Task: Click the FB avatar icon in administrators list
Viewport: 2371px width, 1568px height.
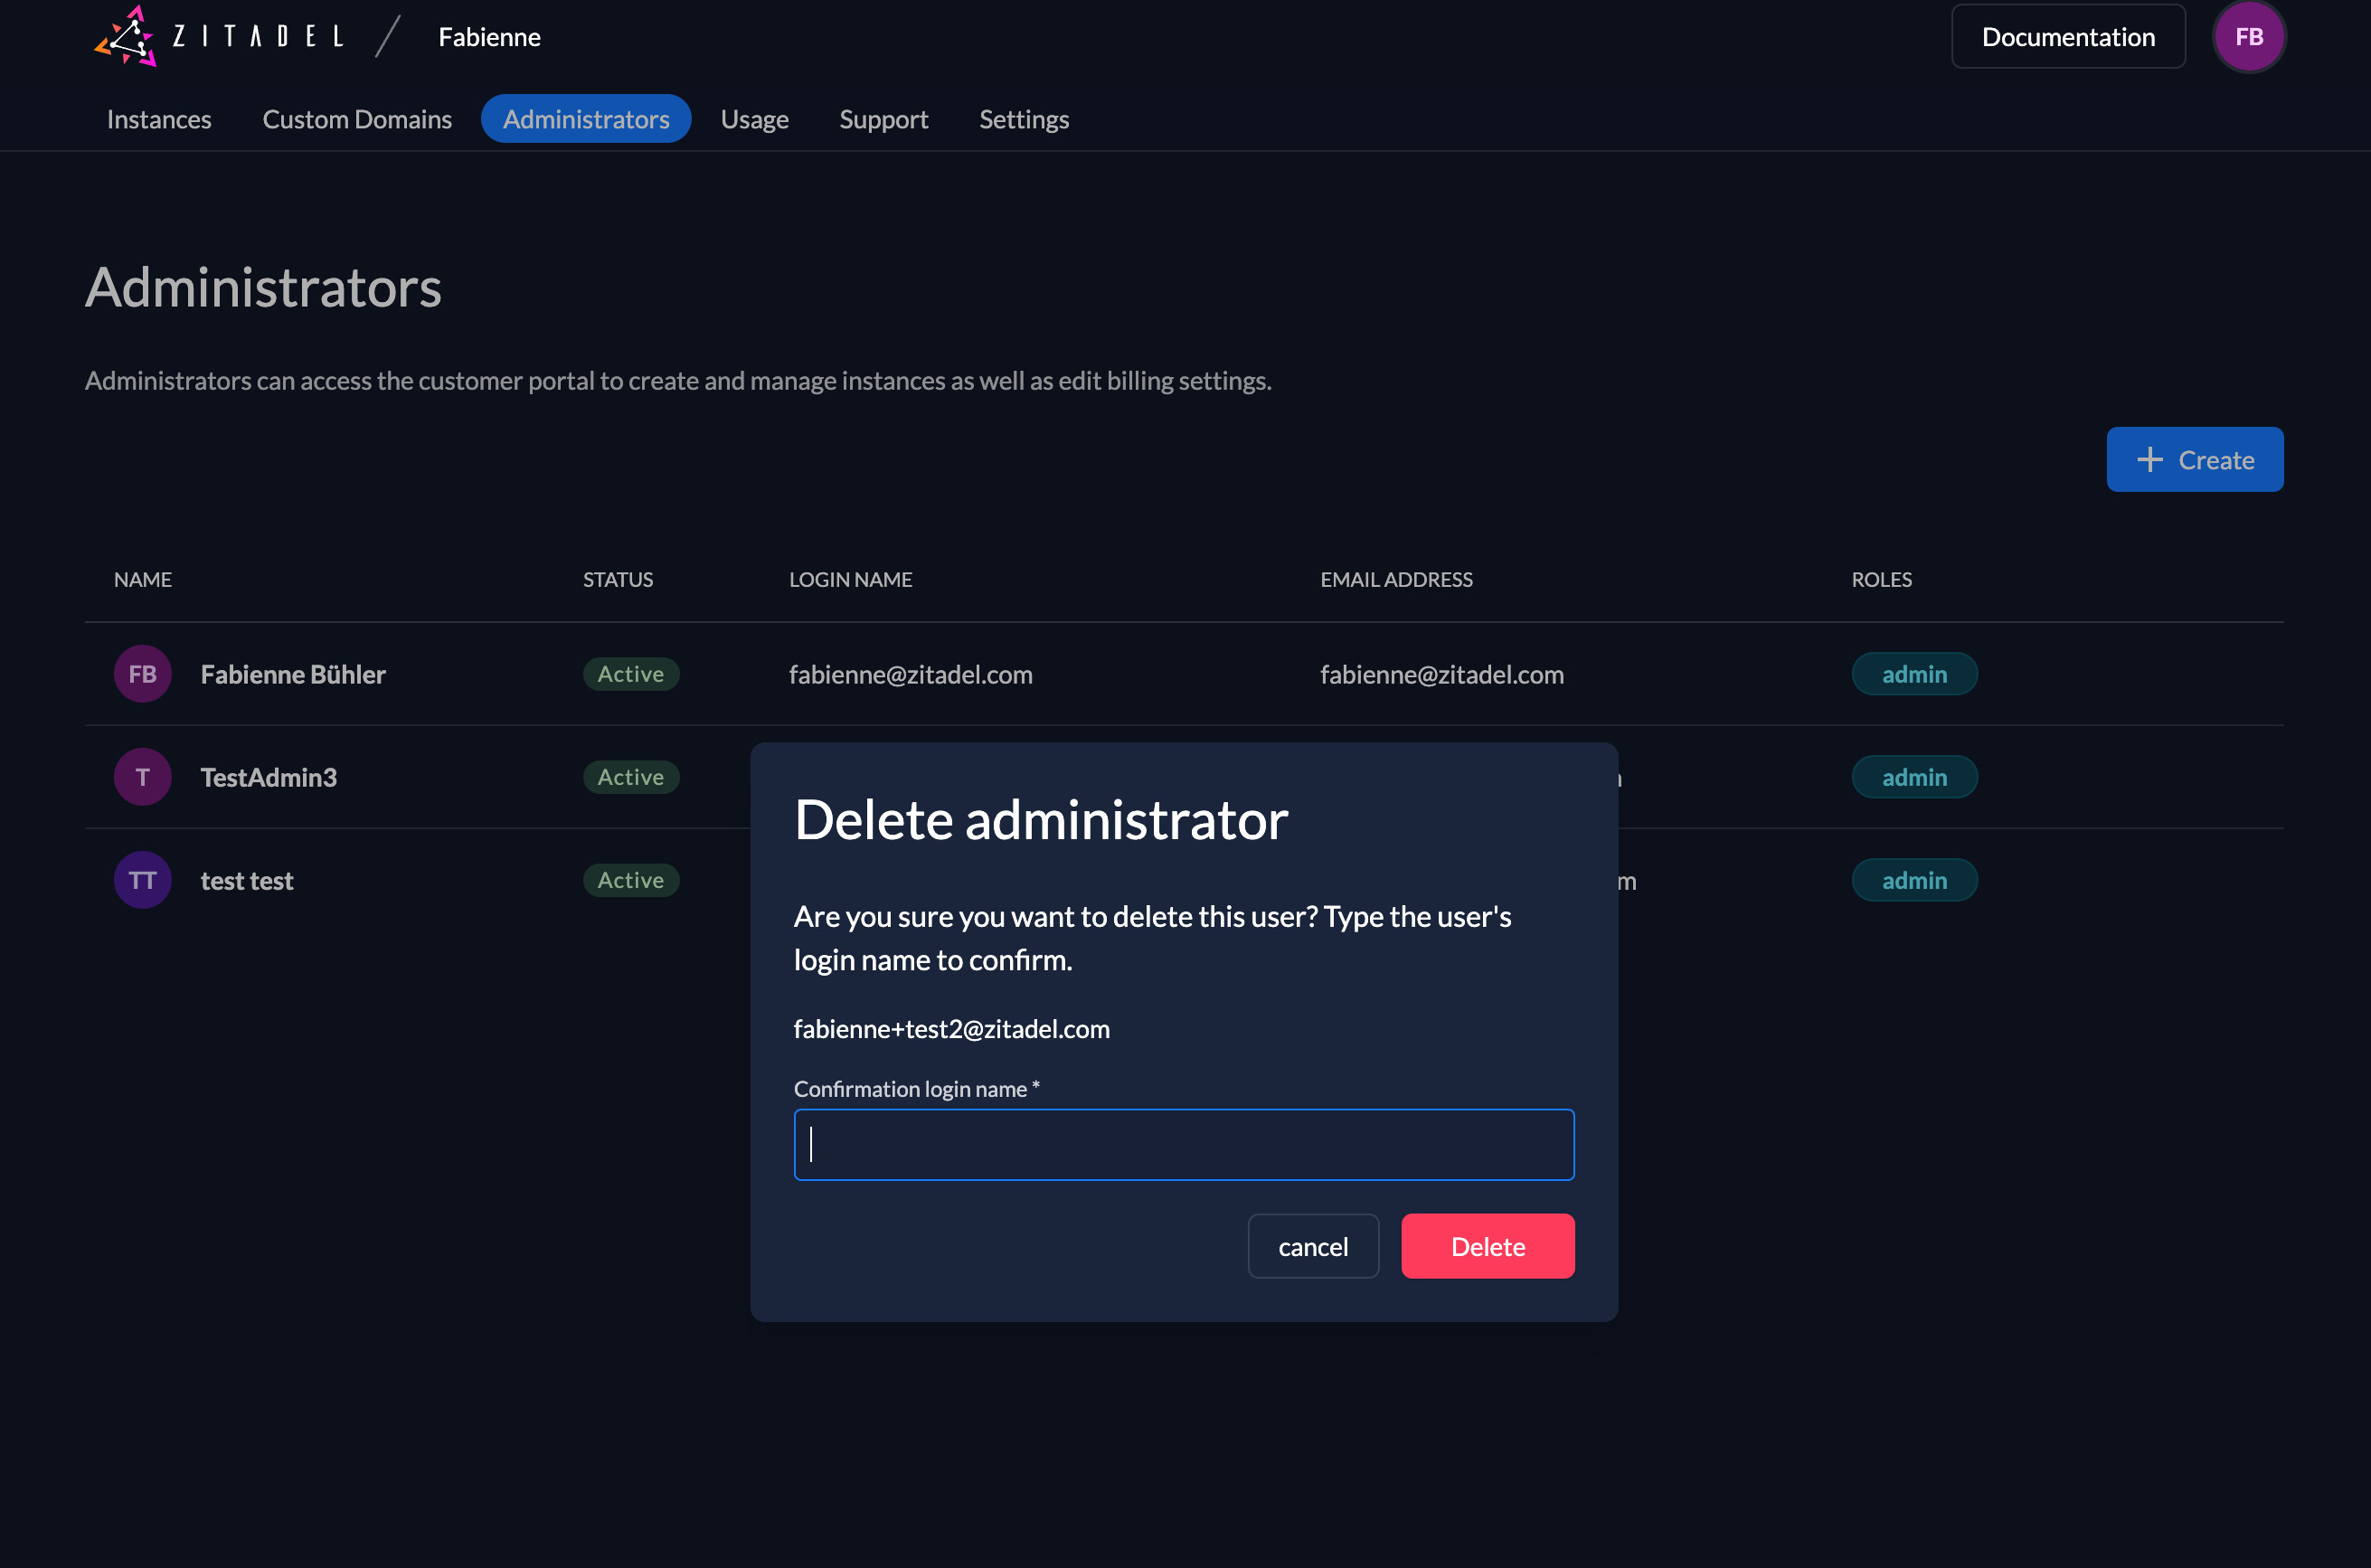Action: tap(142, 672)
